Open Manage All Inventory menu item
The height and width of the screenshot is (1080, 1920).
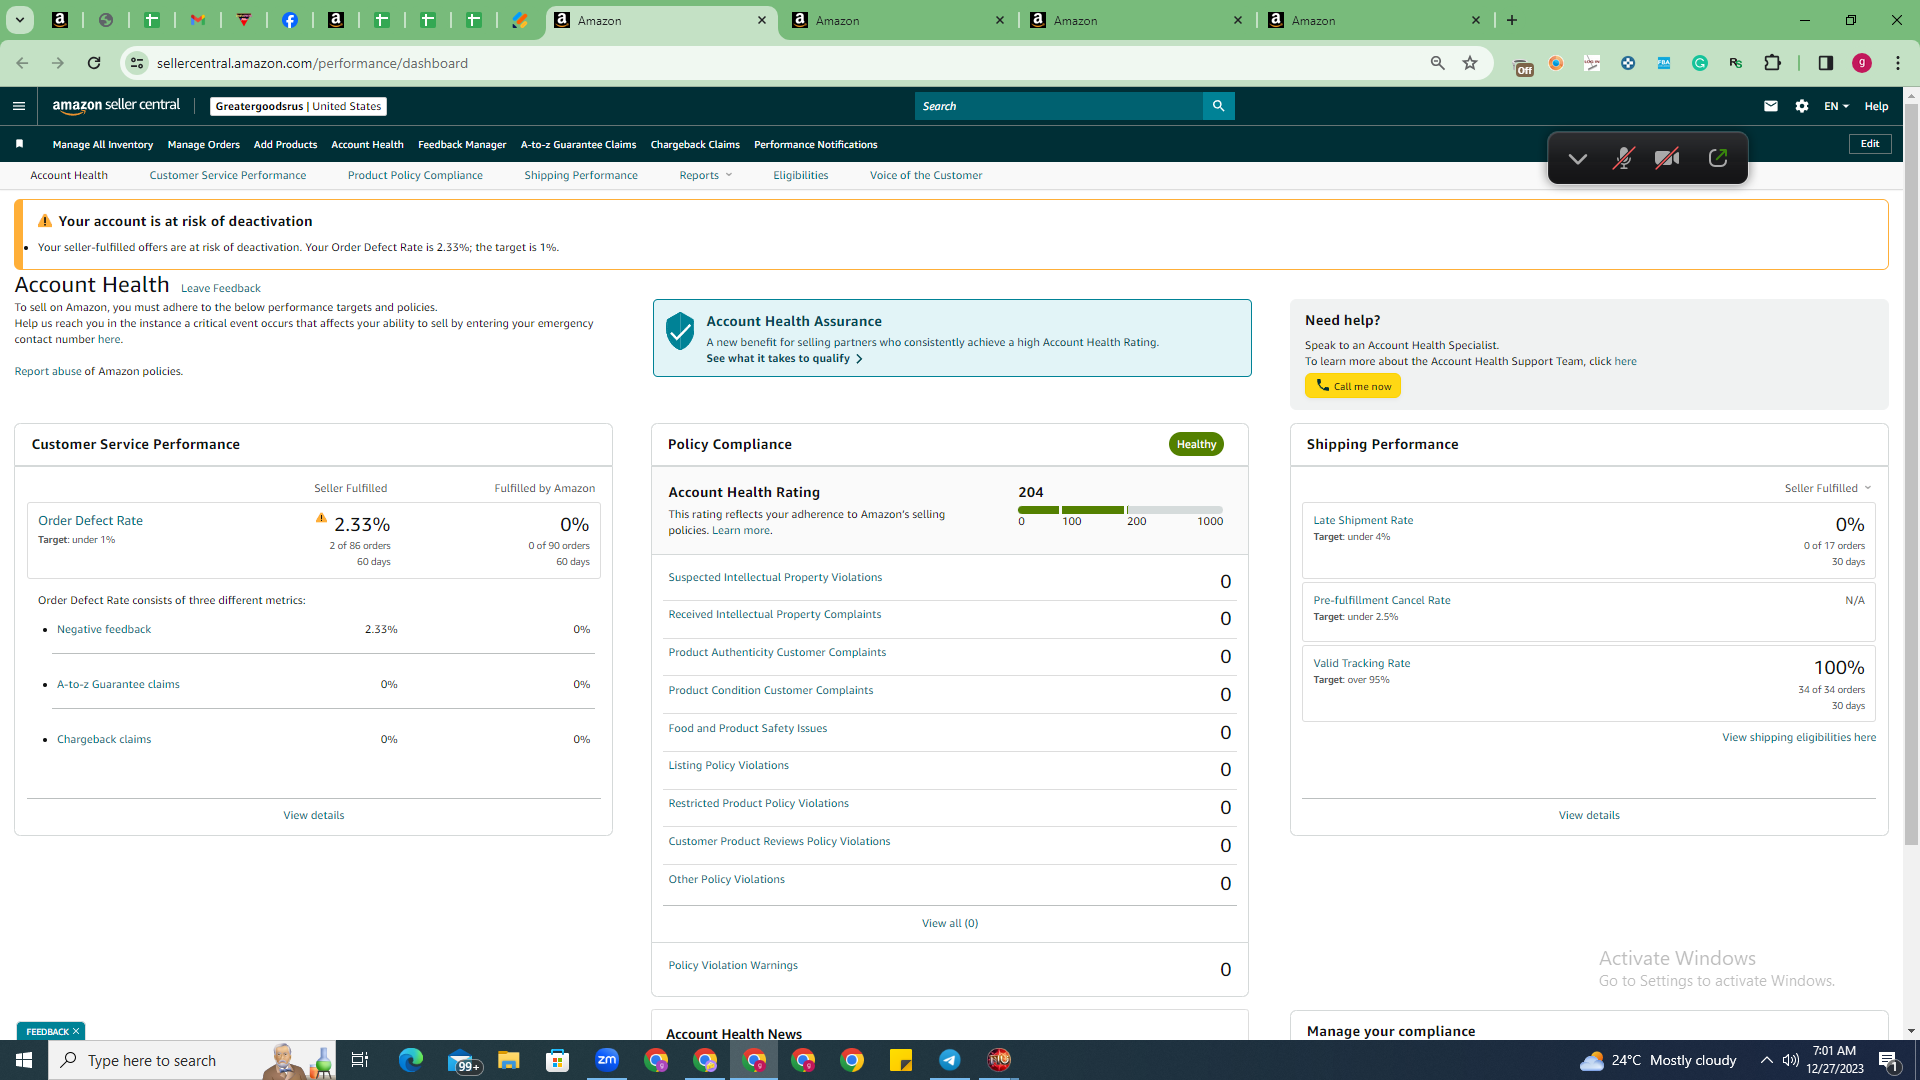click(x=103, y=145)
